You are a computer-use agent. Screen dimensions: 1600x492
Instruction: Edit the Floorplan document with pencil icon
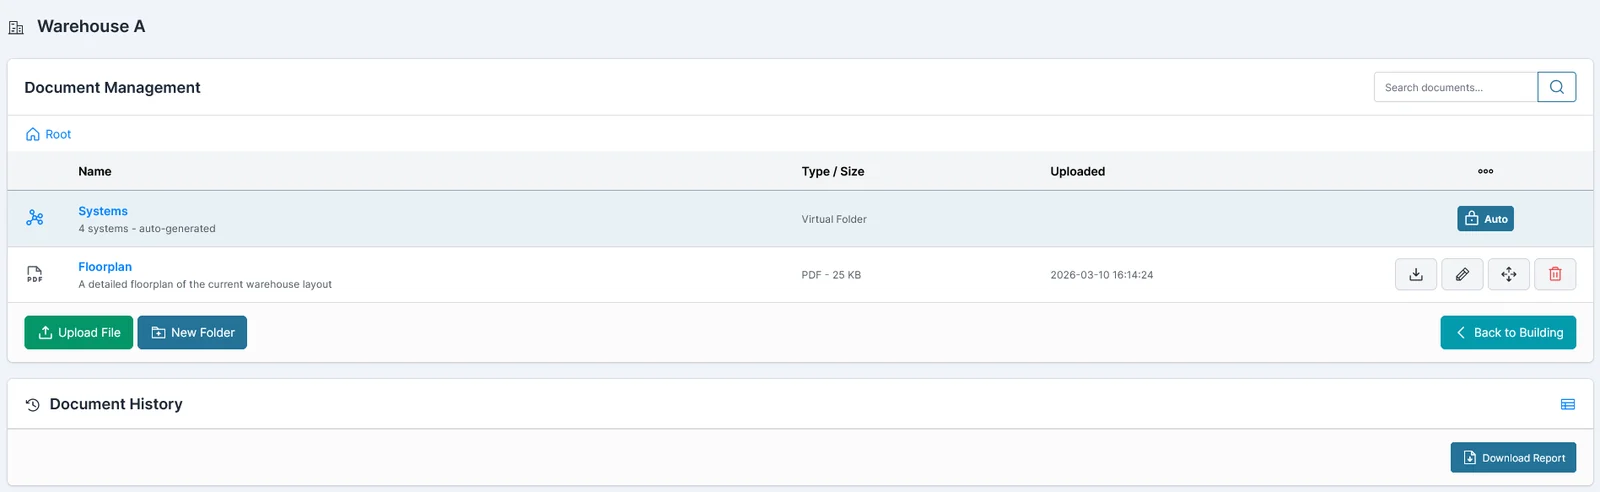(x=1462, y=274)
